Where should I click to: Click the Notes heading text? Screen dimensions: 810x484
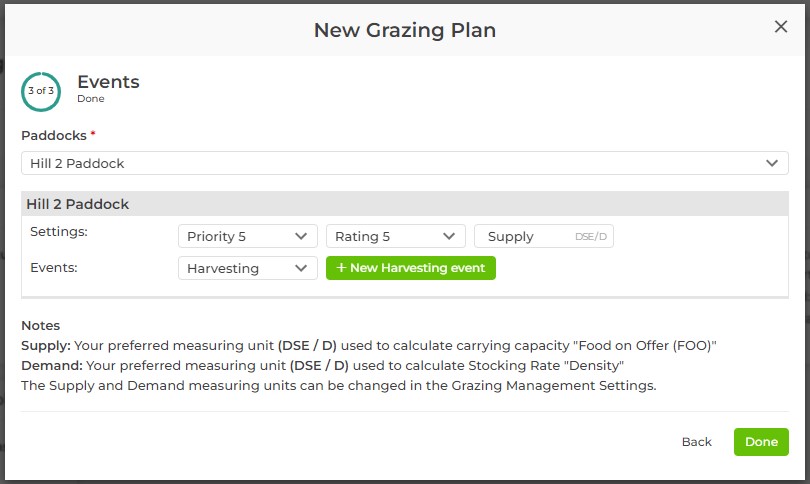[40, 325]
